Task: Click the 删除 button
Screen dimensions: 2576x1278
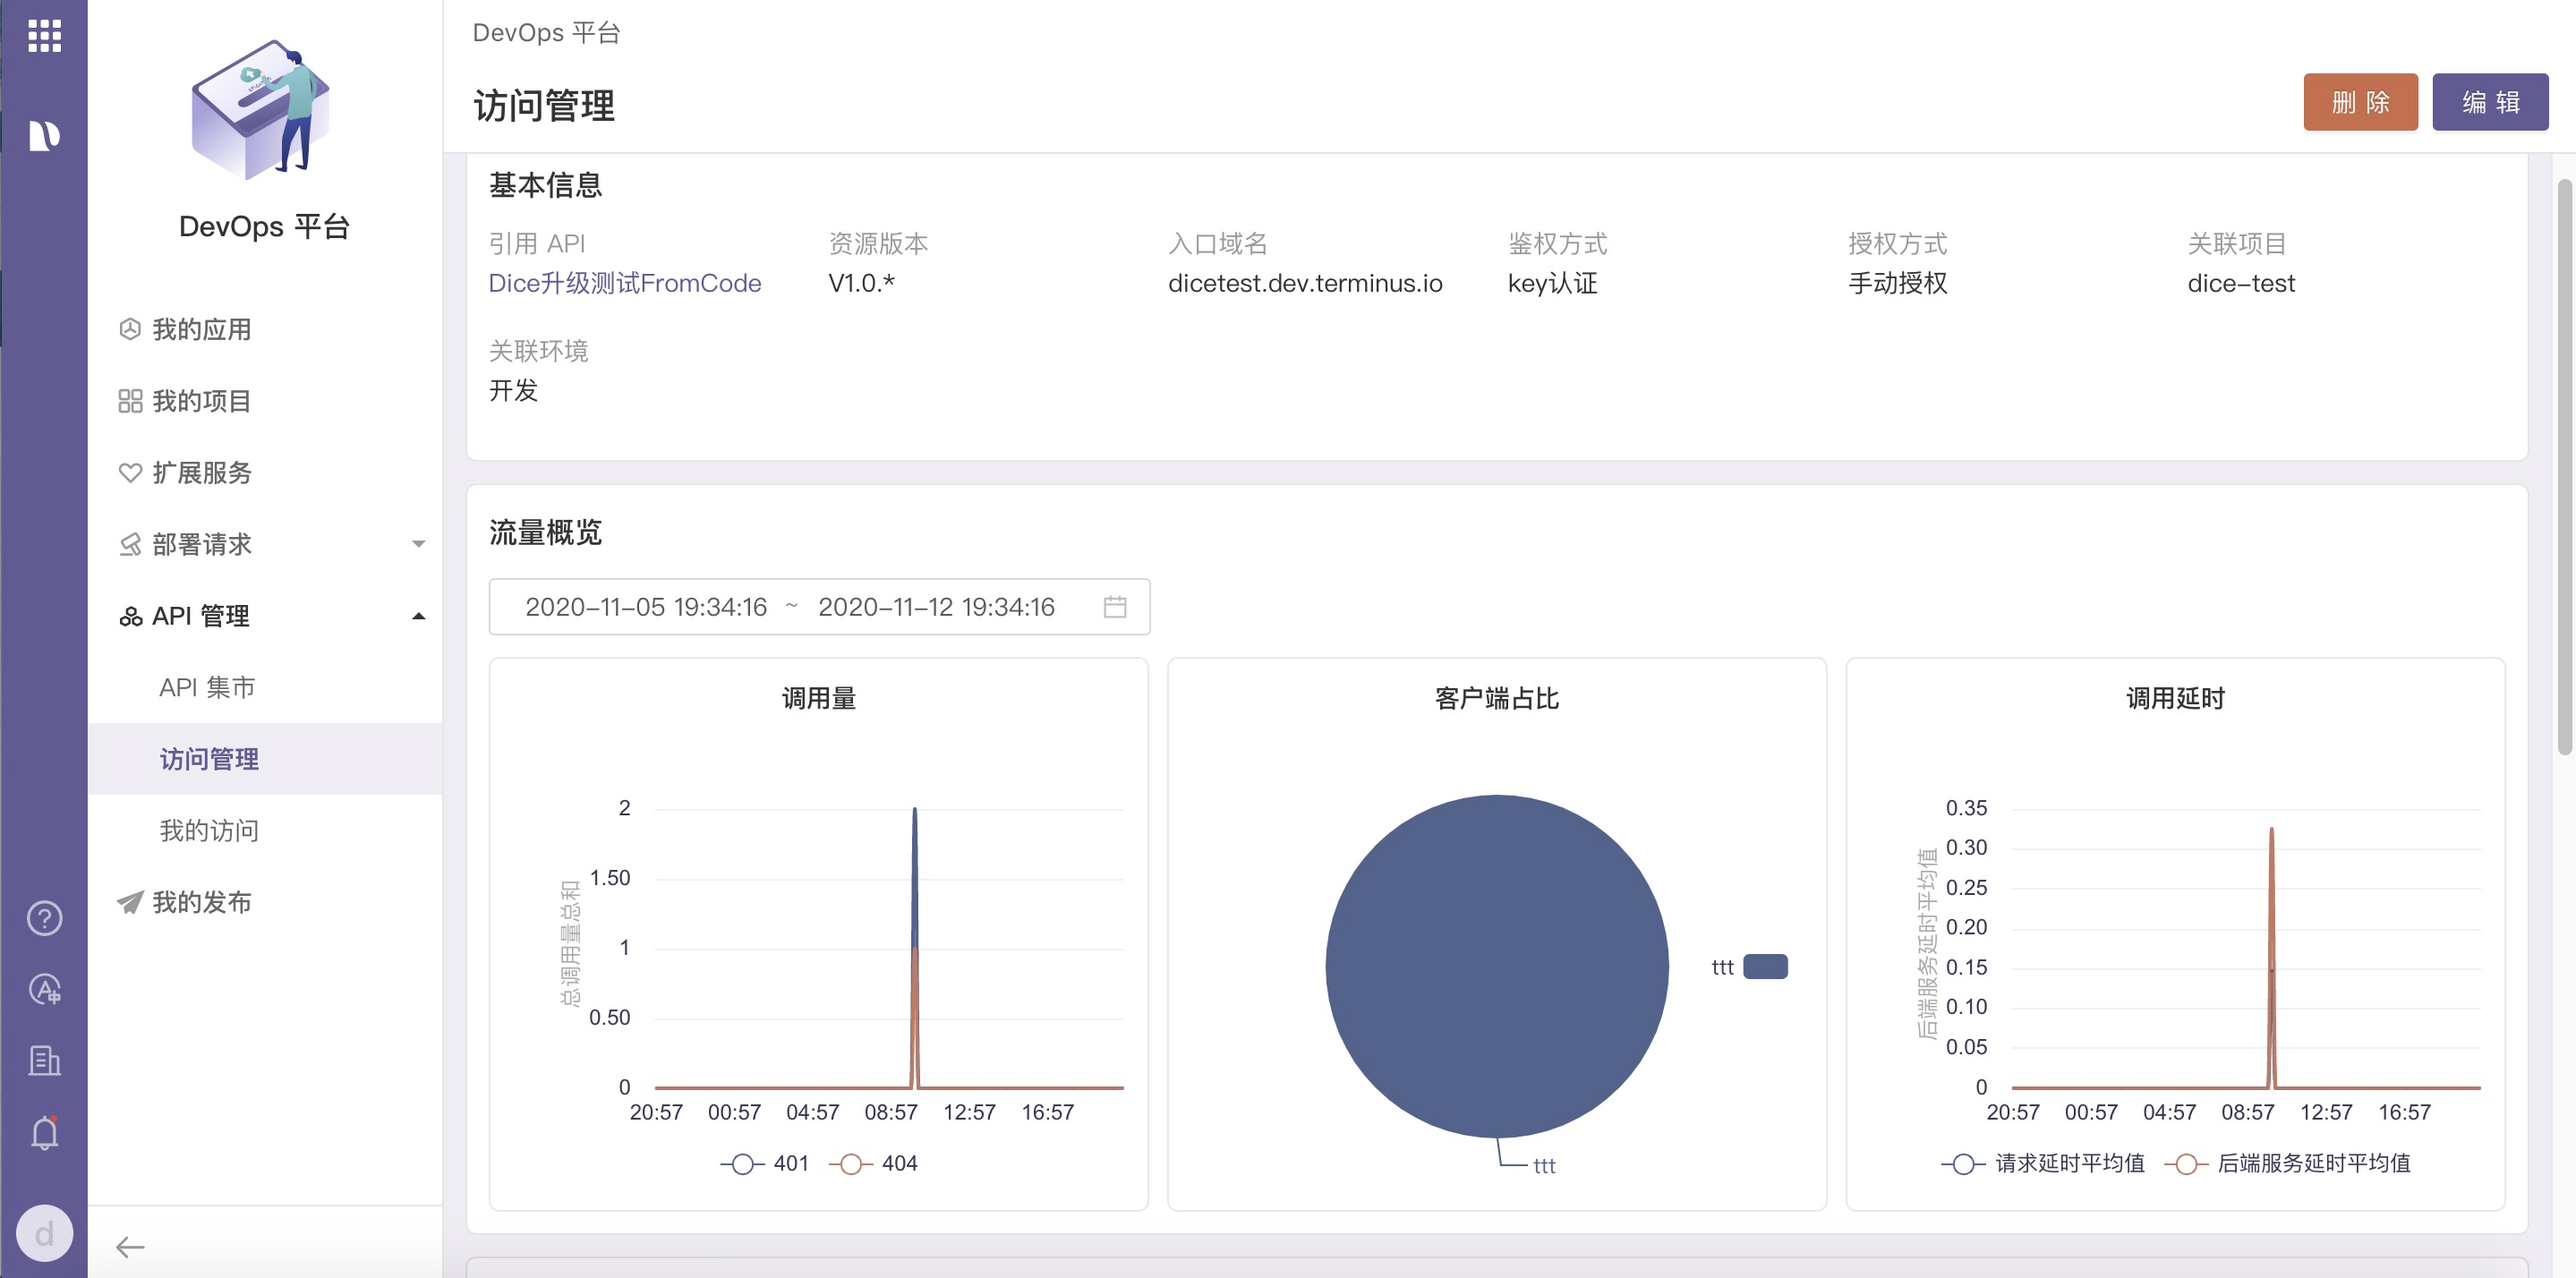Action: [2359, 102]
